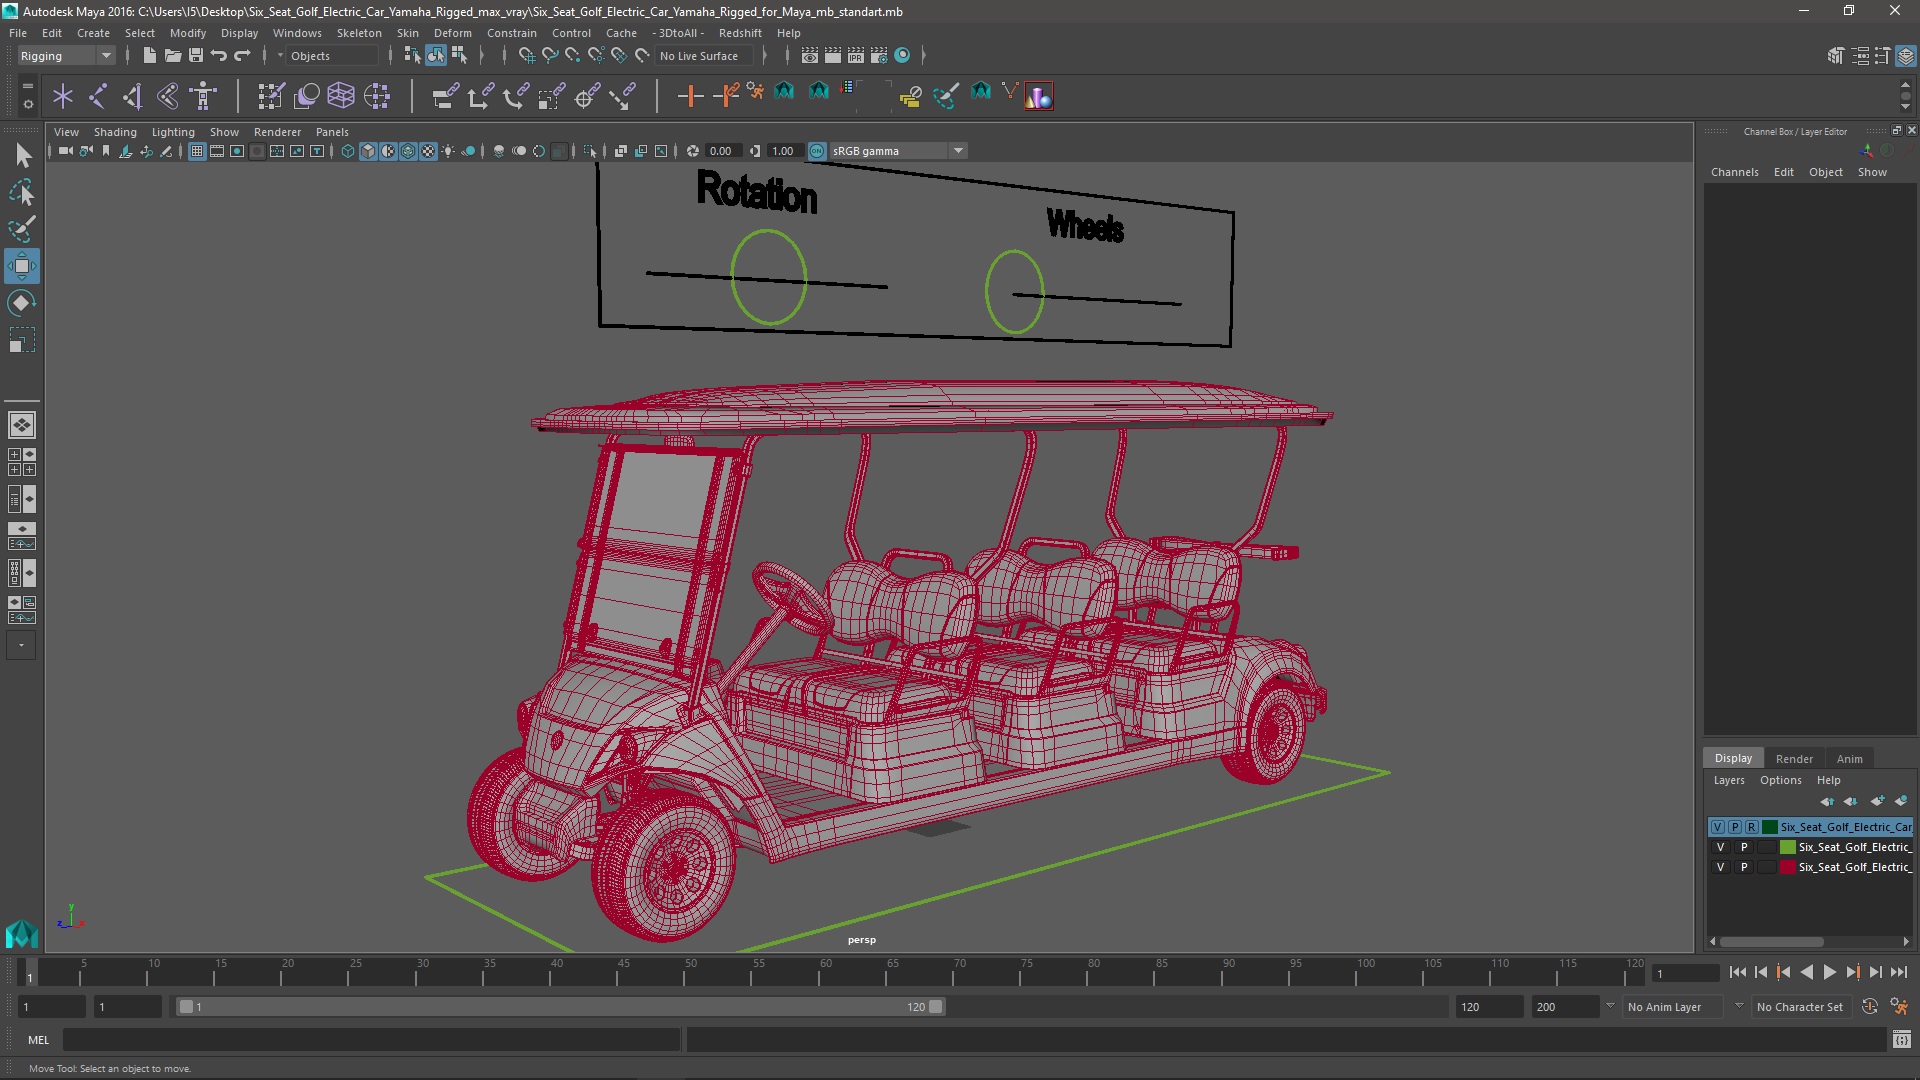Open the Layers menu in Layer Editor
1920x1080 pixels.
1728,780
